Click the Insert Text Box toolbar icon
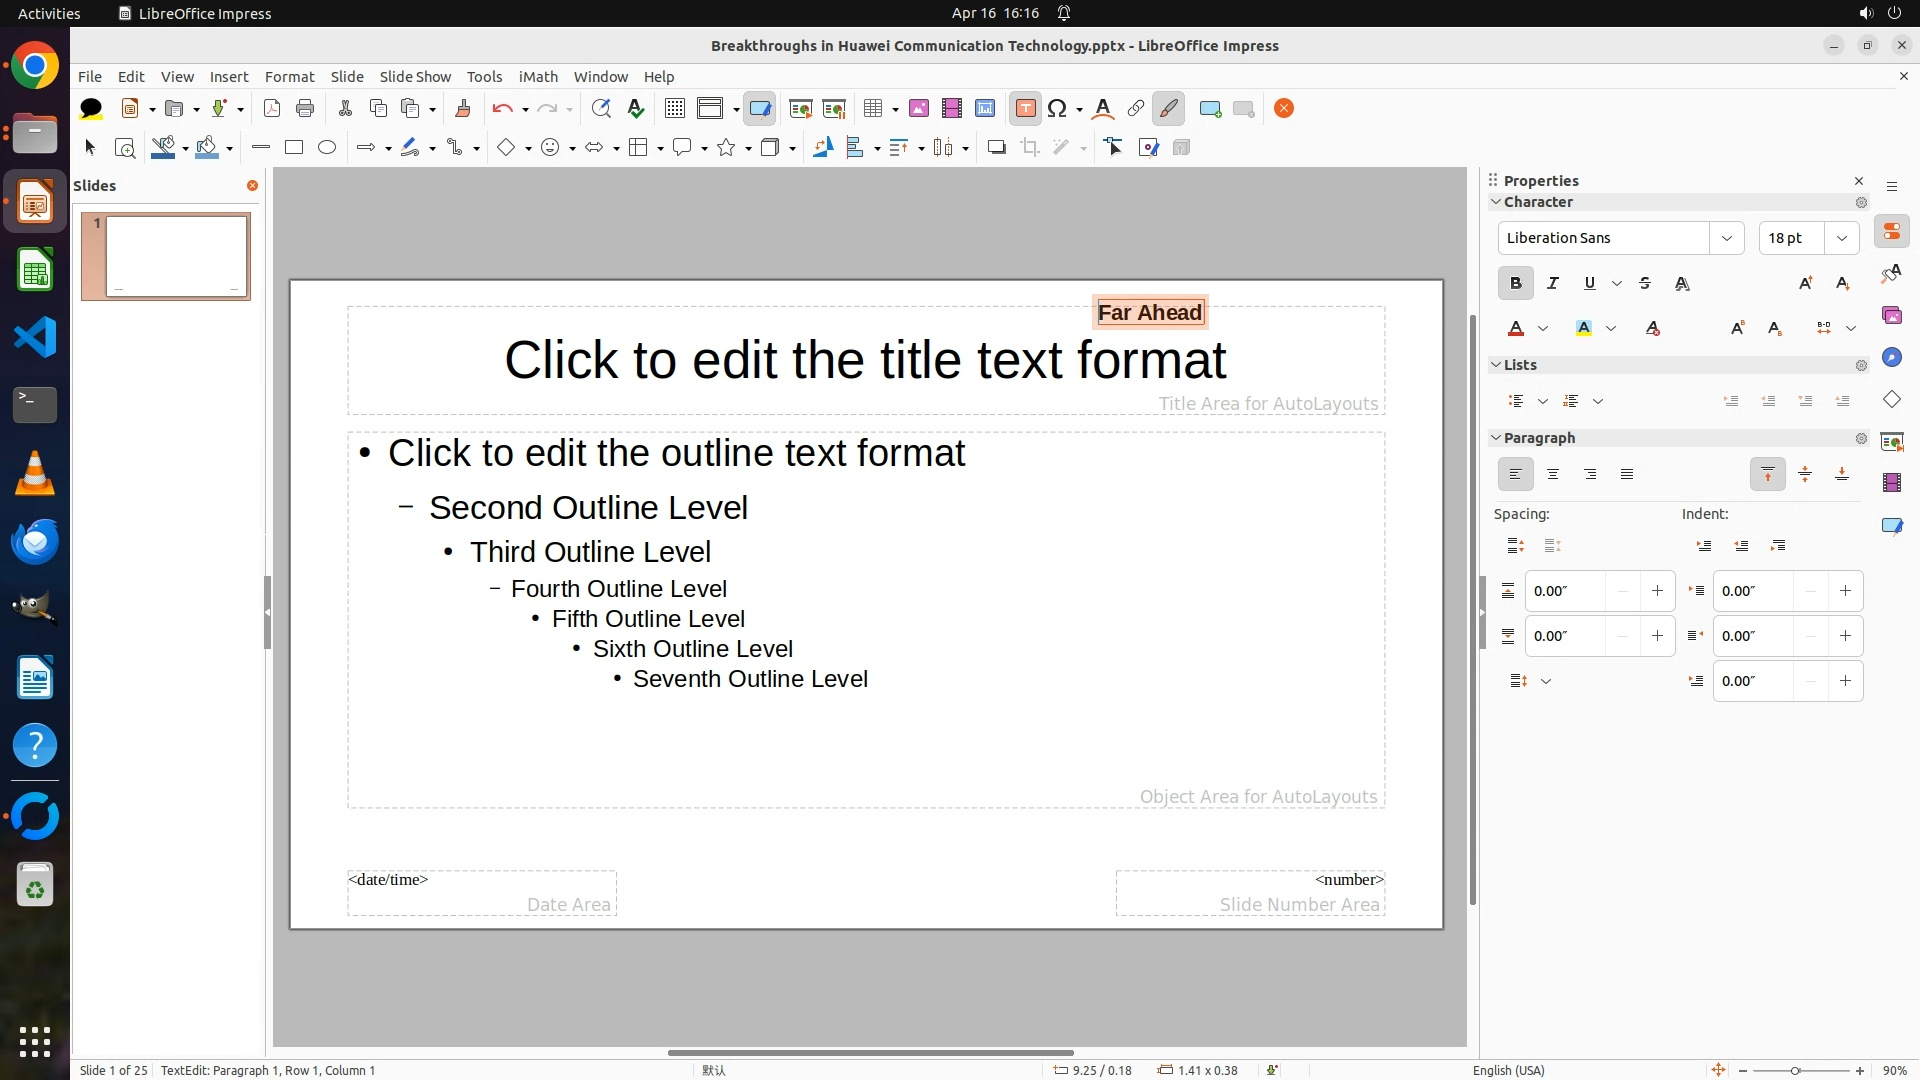 pyautogui.click(x=1025, y=109)
